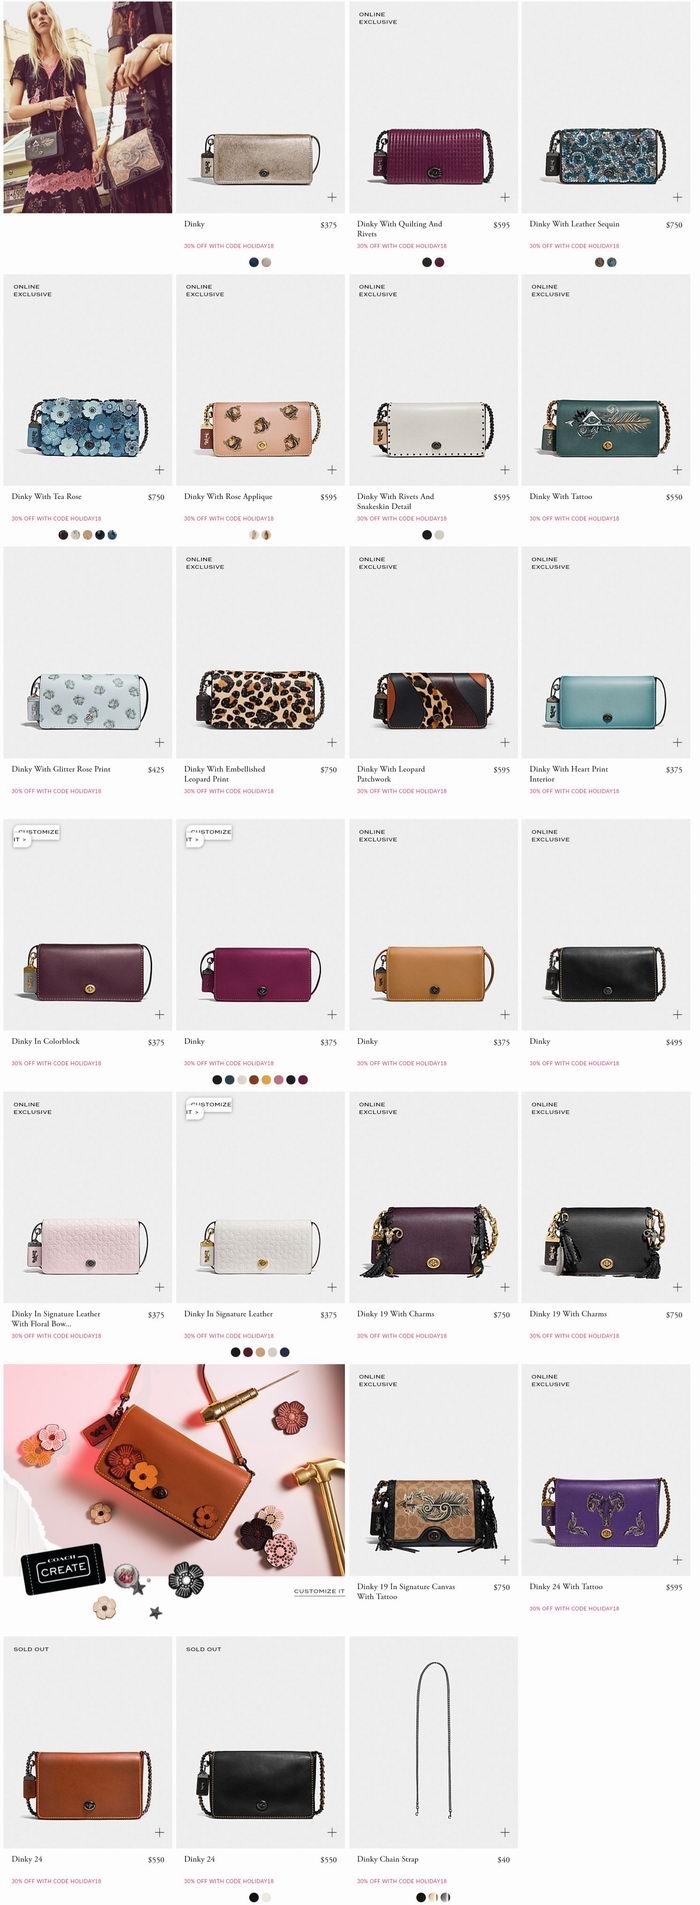
Task: Click Customize It tag on Dinky In Colorblock
Action: [36, 835]
